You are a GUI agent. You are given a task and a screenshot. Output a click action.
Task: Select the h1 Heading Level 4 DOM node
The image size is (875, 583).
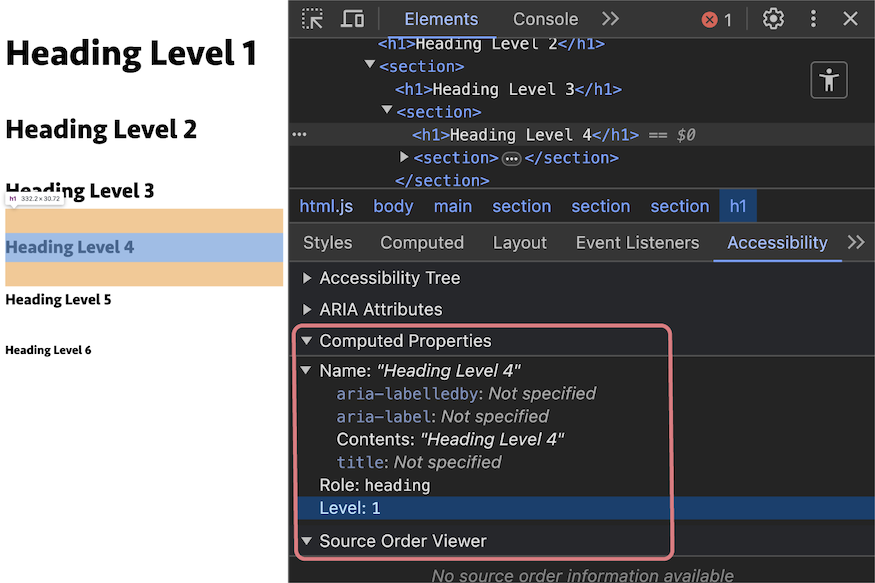point(525,135)
